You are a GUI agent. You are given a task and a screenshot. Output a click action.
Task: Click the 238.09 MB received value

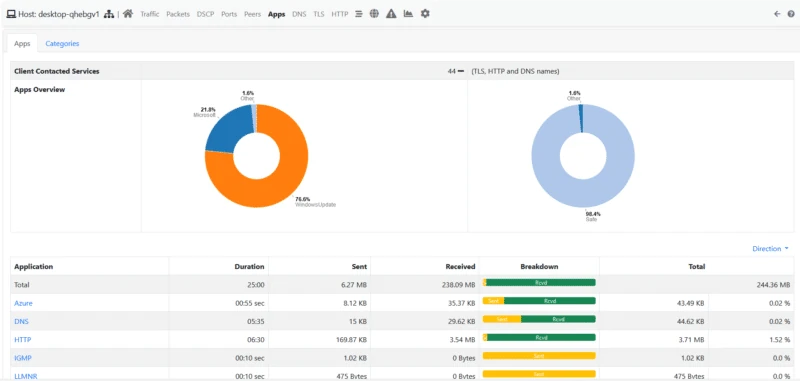(x=458, y=285)
